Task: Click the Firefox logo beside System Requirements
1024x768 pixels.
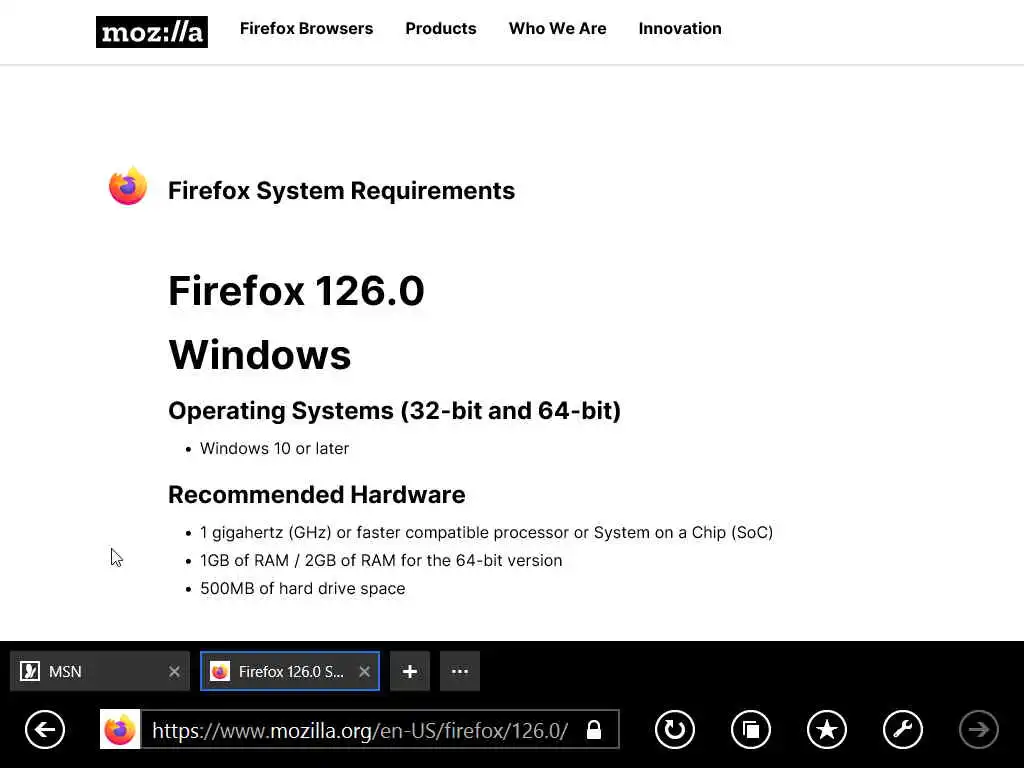Action: (128, 186)
